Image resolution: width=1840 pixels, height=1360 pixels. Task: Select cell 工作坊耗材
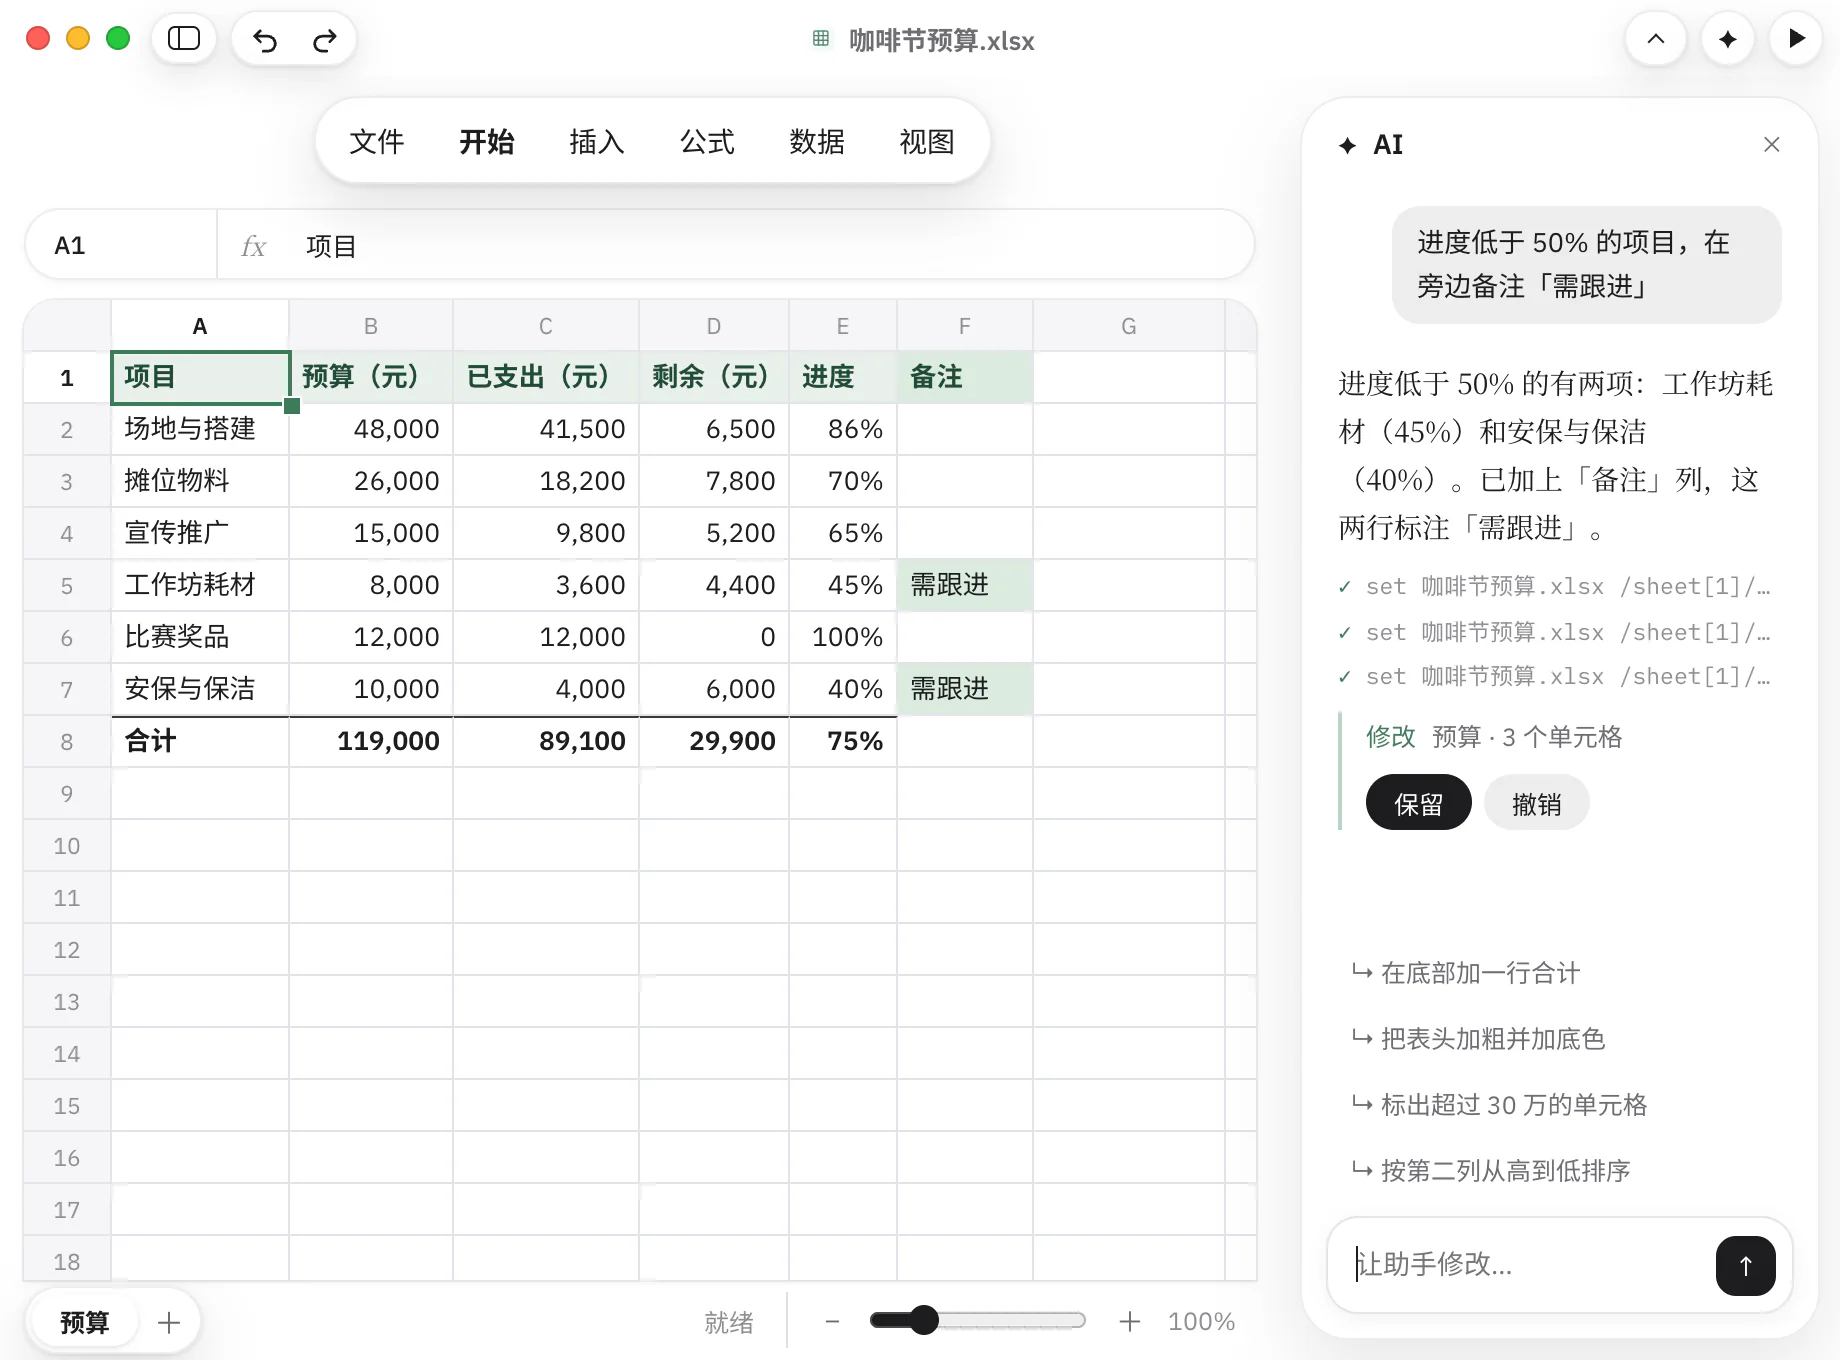coord(200,585)
